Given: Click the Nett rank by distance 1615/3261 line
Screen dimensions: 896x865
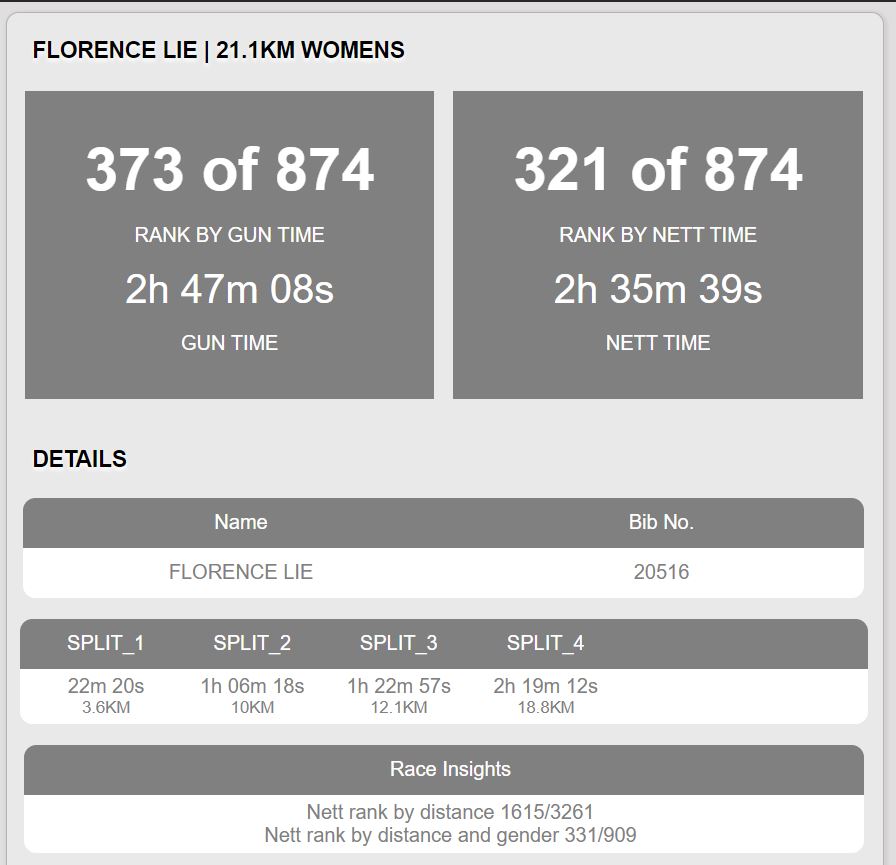Looking at the screenshot, I should tap(450, 812).
